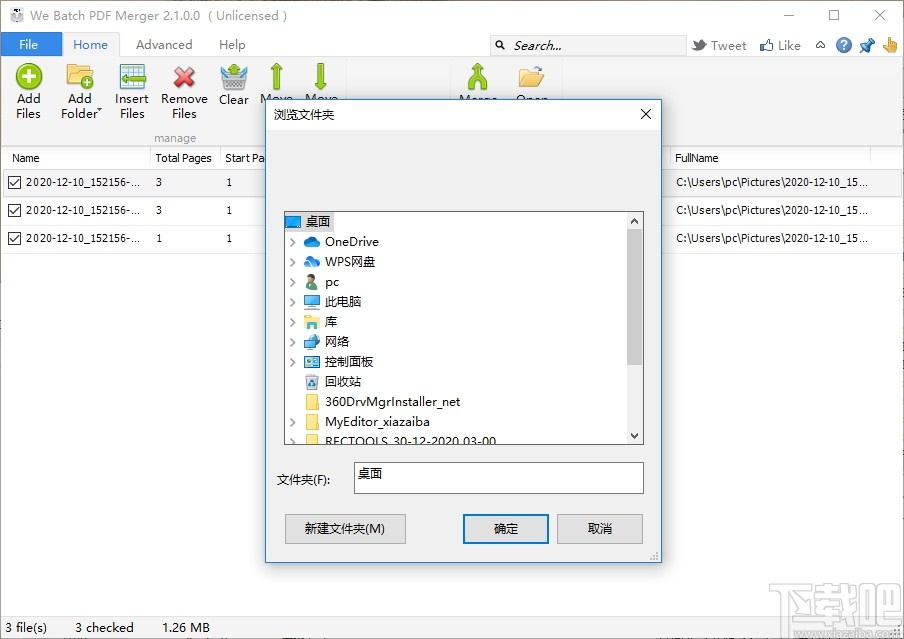Click the Move Up arrow icon

point(276,78)
